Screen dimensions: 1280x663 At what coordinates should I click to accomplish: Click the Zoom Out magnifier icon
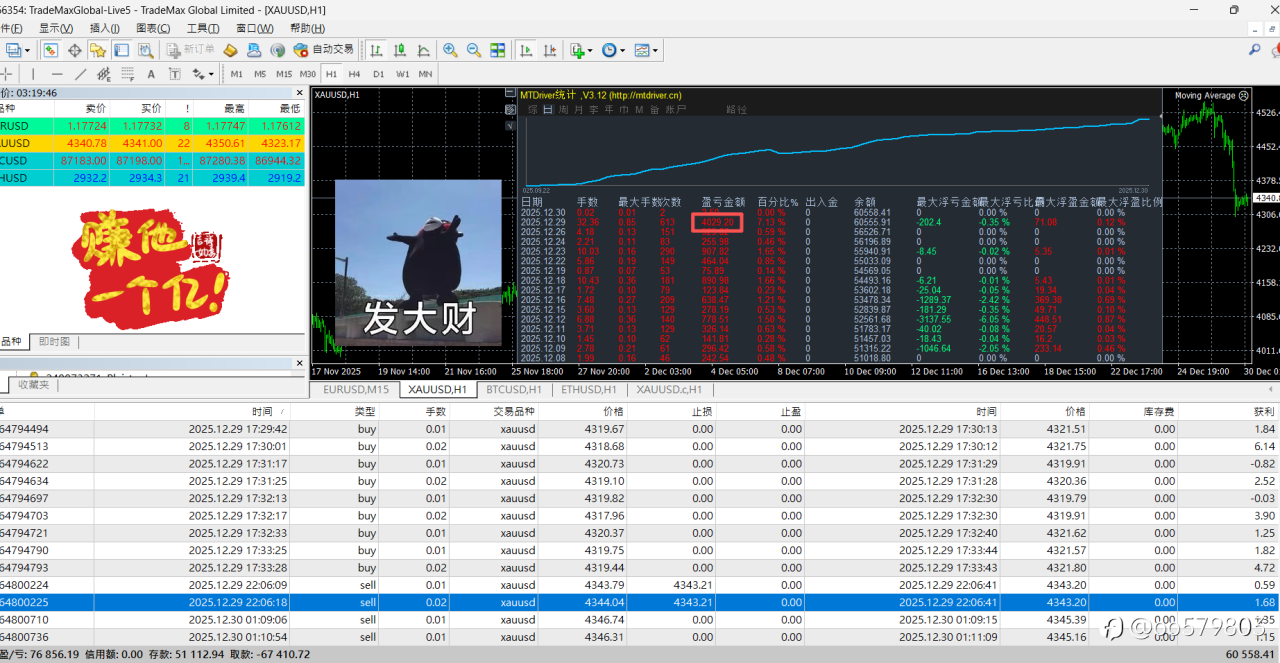point(473,50)
